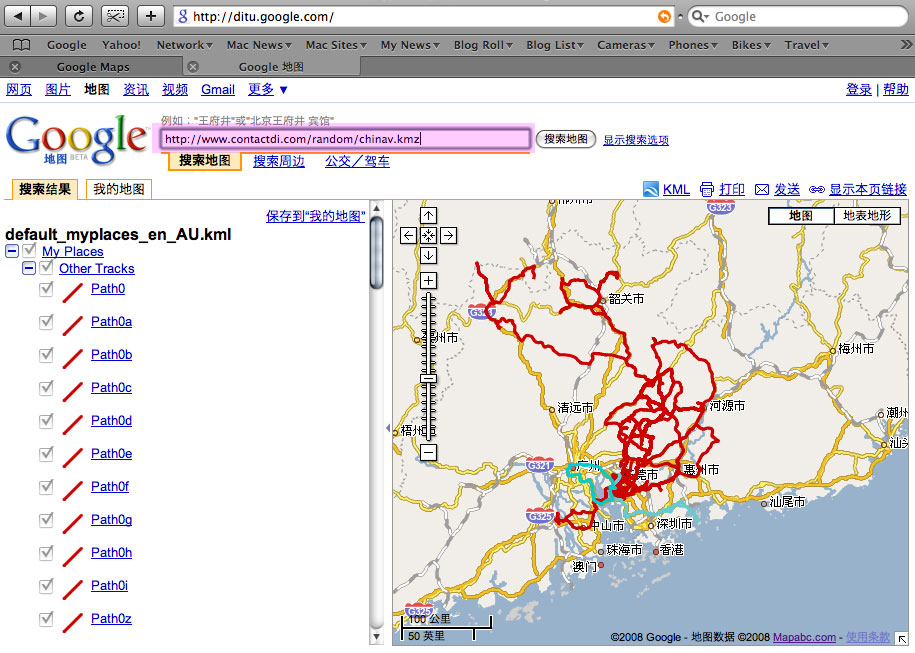Switch to 搜索周边 search mode

tap(279, 161)
